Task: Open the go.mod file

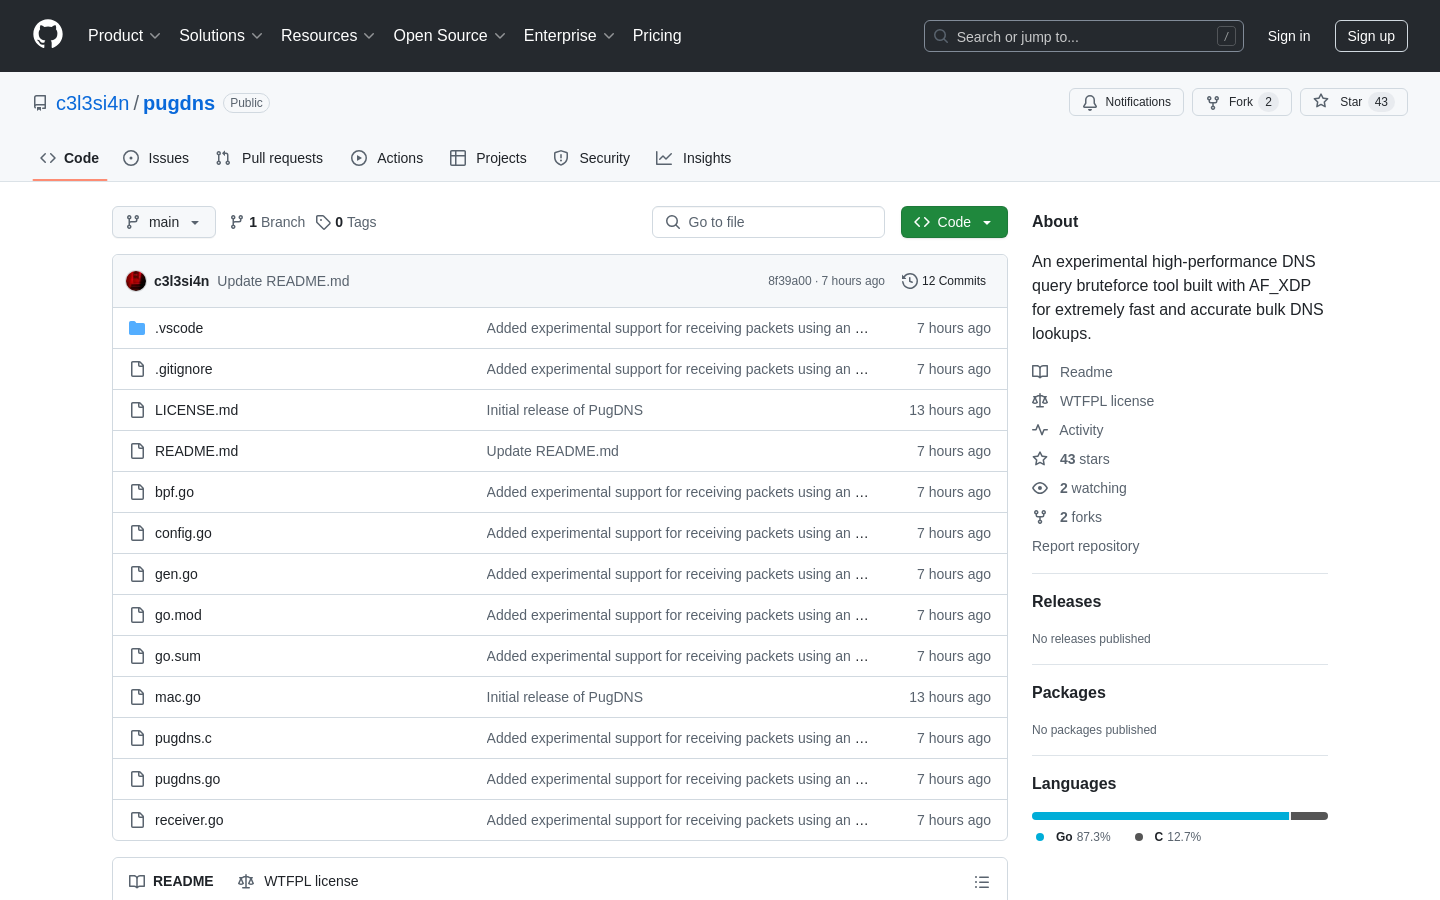Action: [x=178, y=615]
